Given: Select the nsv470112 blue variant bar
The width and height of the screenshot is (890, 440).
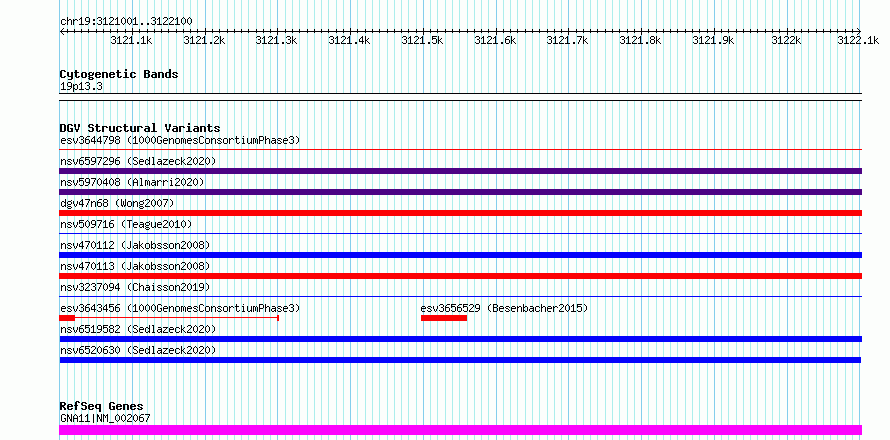Looking at the screenshot, I should pos(460,255).
